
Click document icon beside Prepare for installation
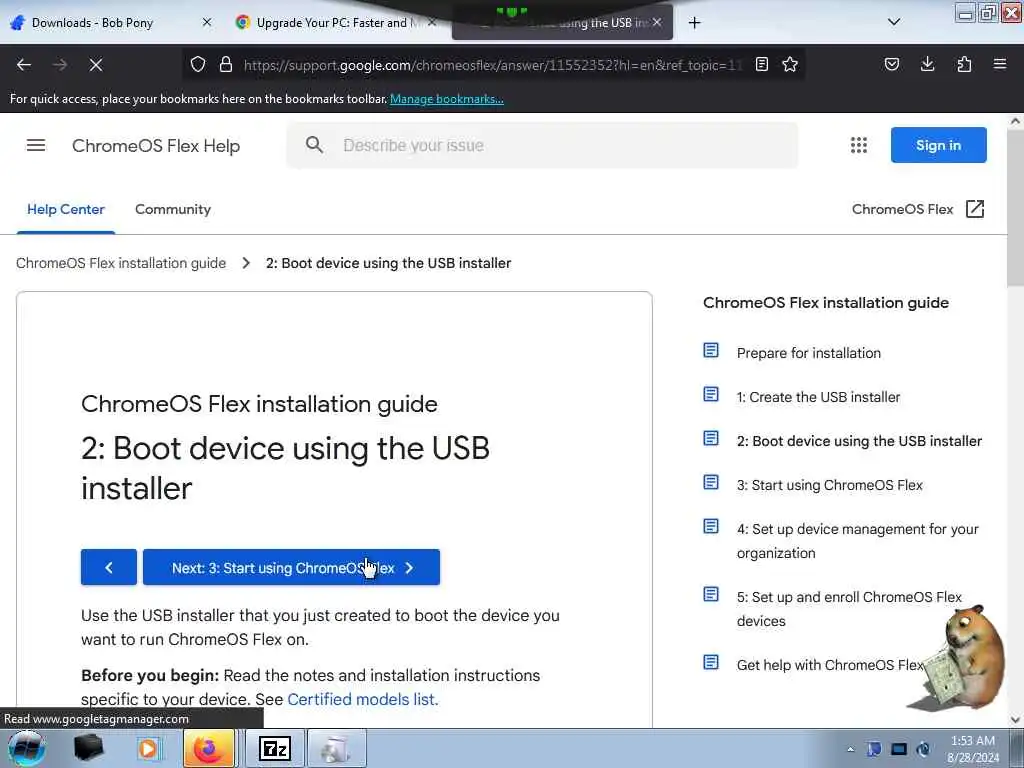(x=711, y=351)
